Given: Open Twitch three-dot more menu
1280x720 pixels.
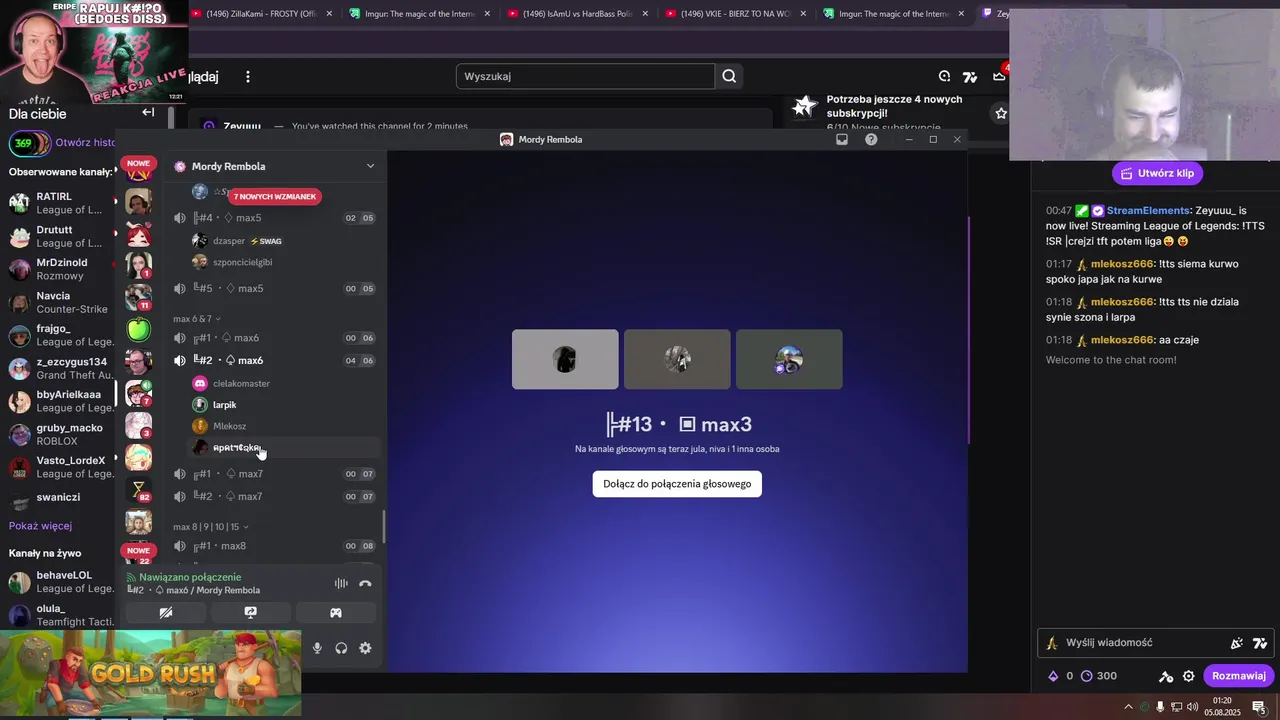Looking at the screenshot, I should (x=248, y=77).
